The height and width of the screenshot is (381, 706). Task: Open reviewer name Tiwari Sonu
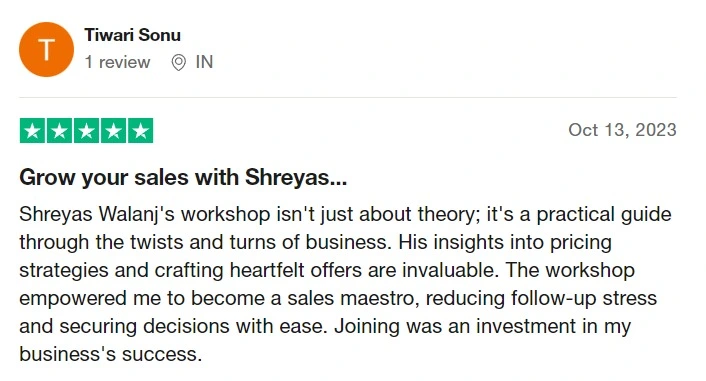tap(132, 35)
